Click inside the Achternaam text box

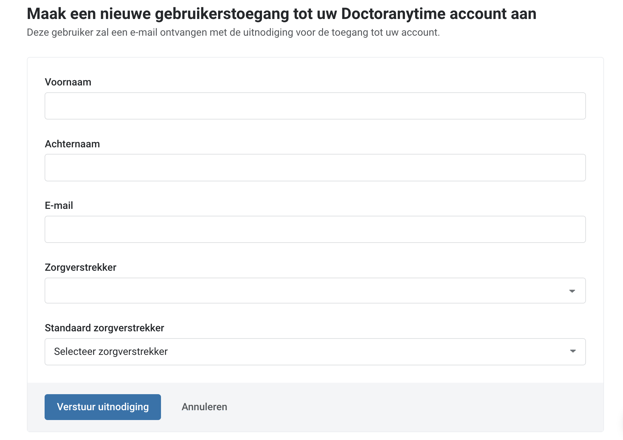[315, 168]
